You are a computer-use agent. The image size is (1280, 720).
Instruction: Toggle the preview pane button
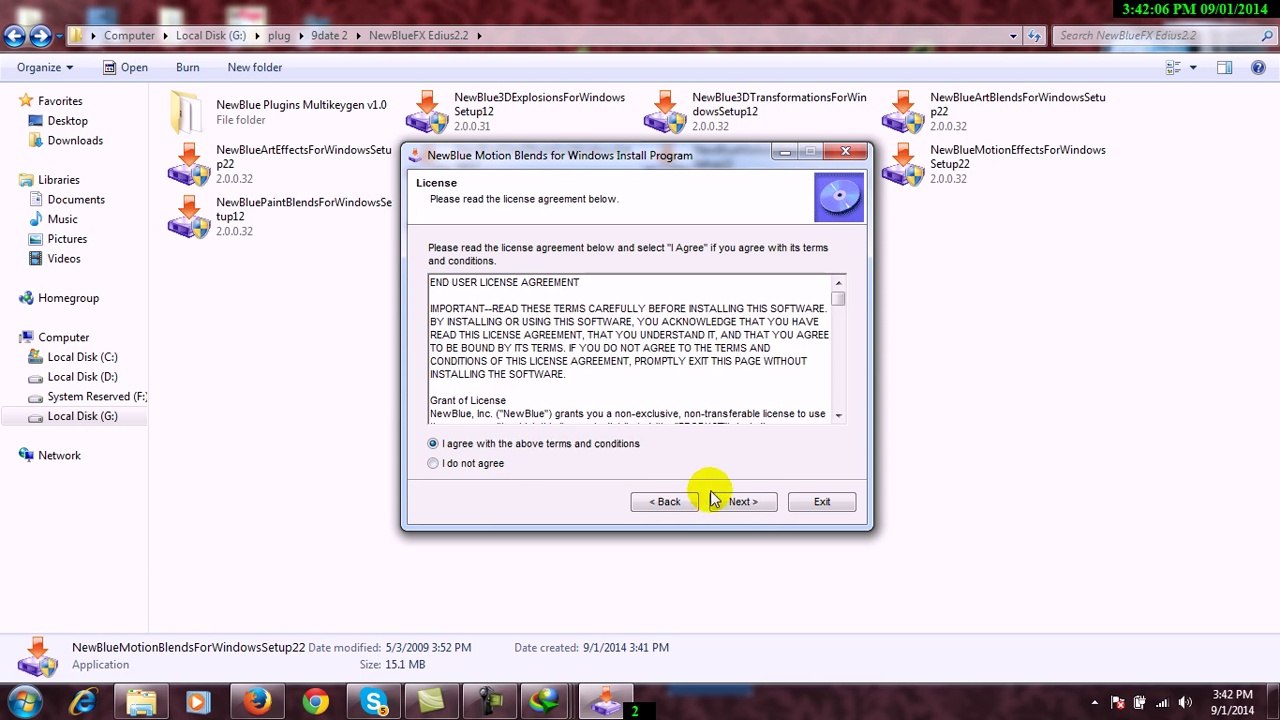(1224, 67)
